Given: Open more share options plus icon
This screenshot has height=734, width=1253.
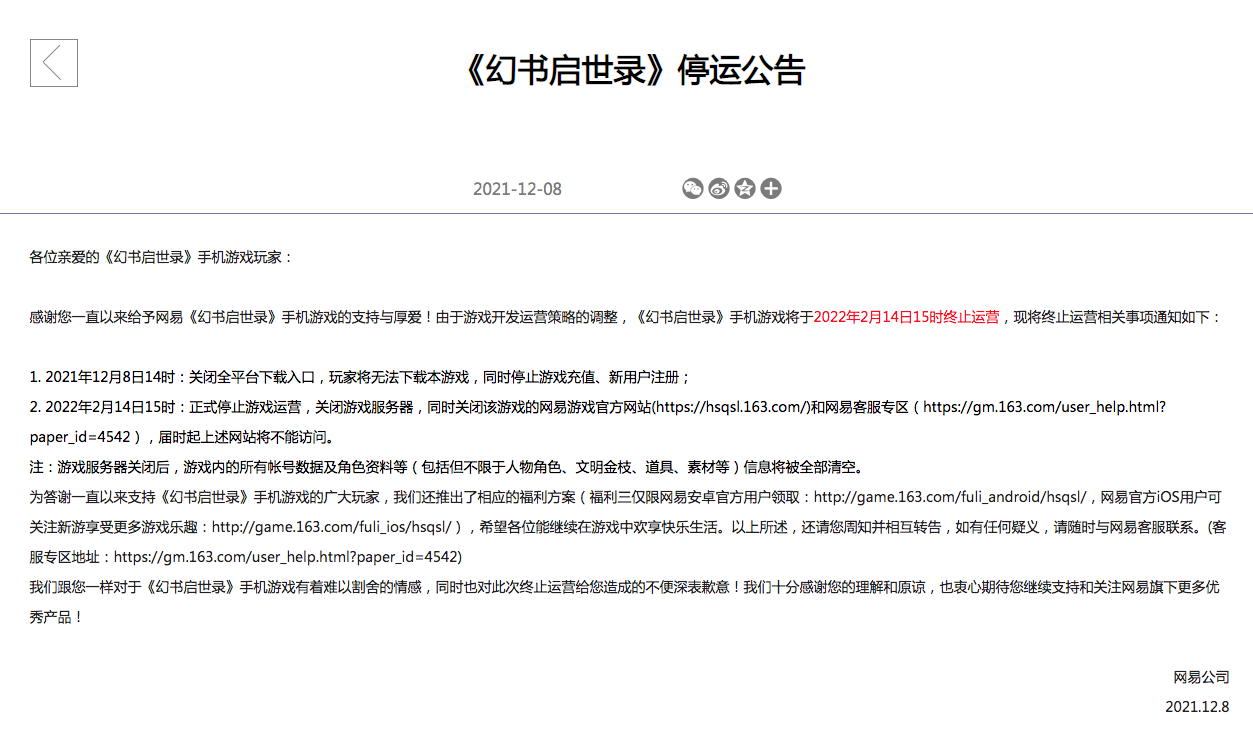Looking at the screenshot, I should coord(771,188).
